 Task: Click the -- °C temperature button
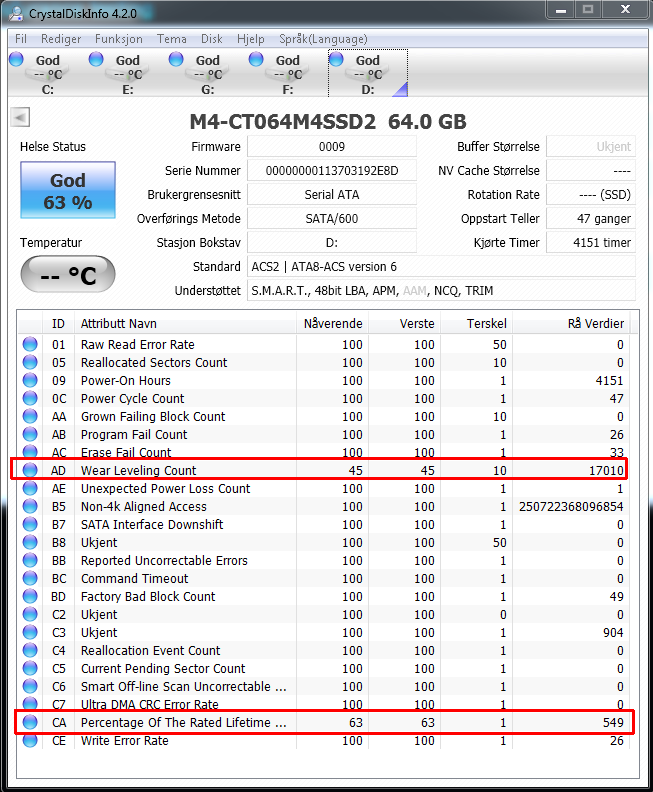68,274
